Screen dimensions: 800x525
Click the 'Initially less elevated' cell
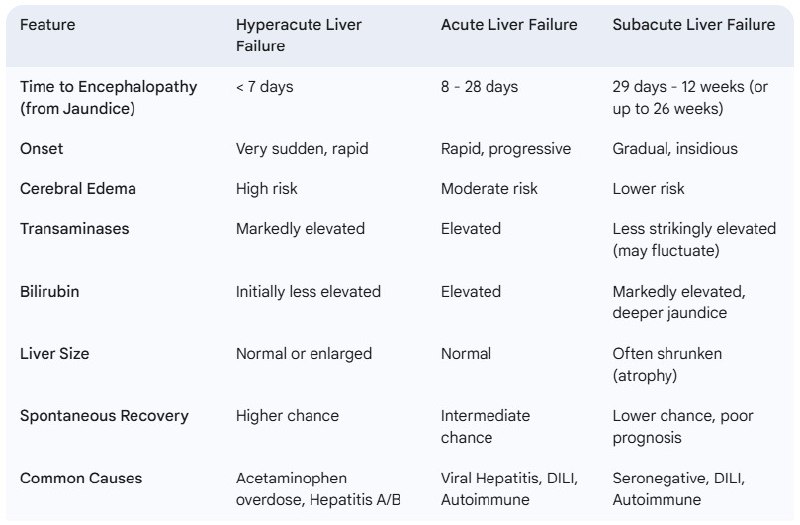pyautogui.click(x=308, y=291)
